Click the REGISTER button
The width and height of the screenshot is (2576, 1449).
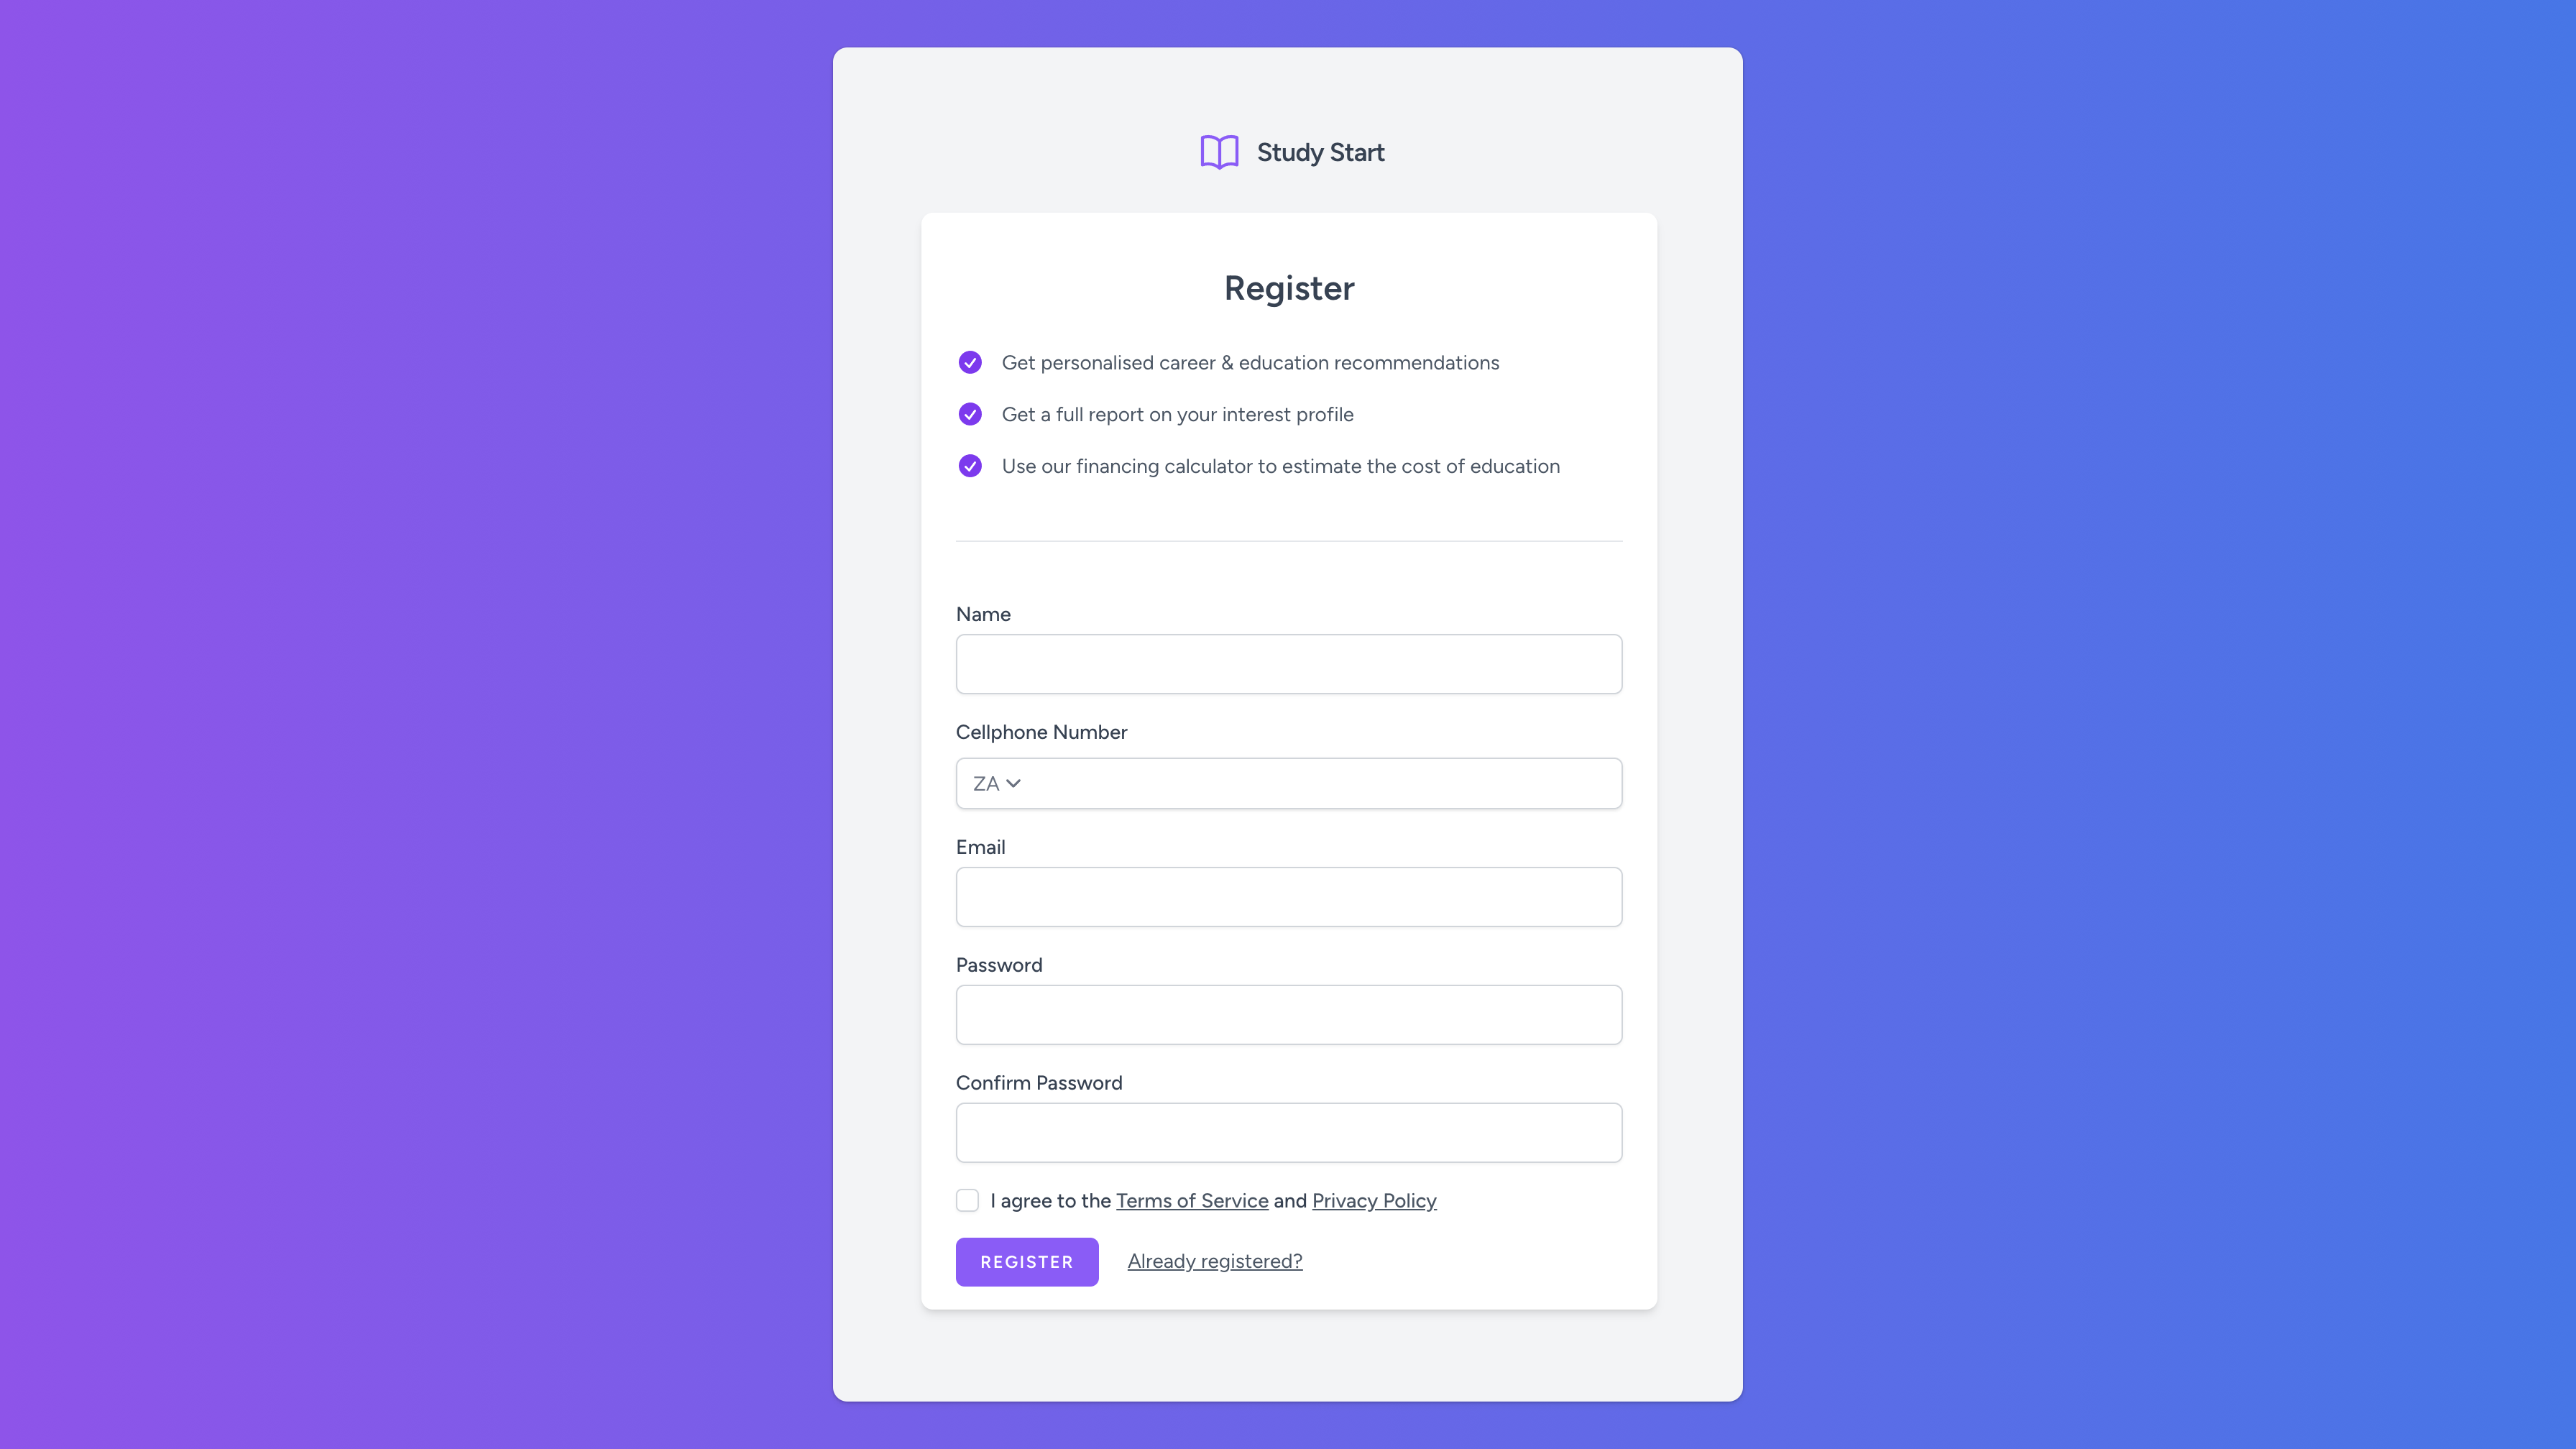[1026, 1261]
